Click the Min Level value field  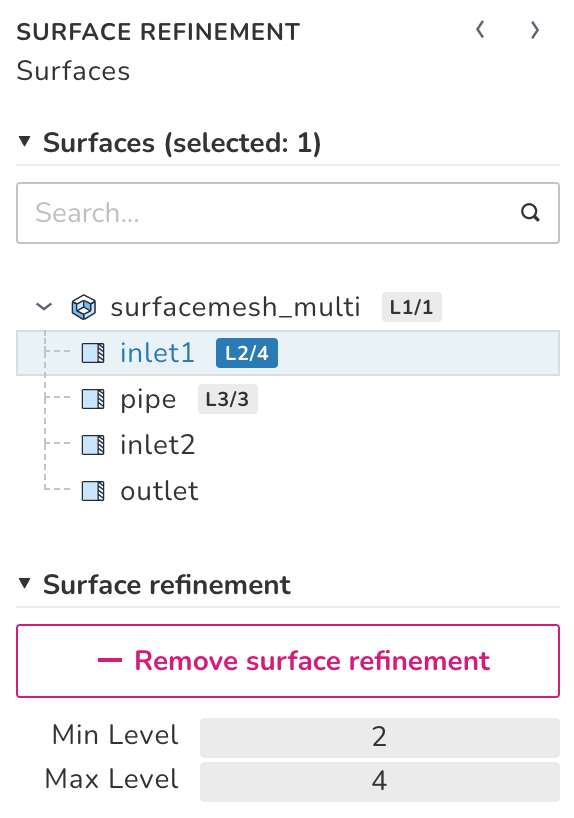[x=380, y=737]
